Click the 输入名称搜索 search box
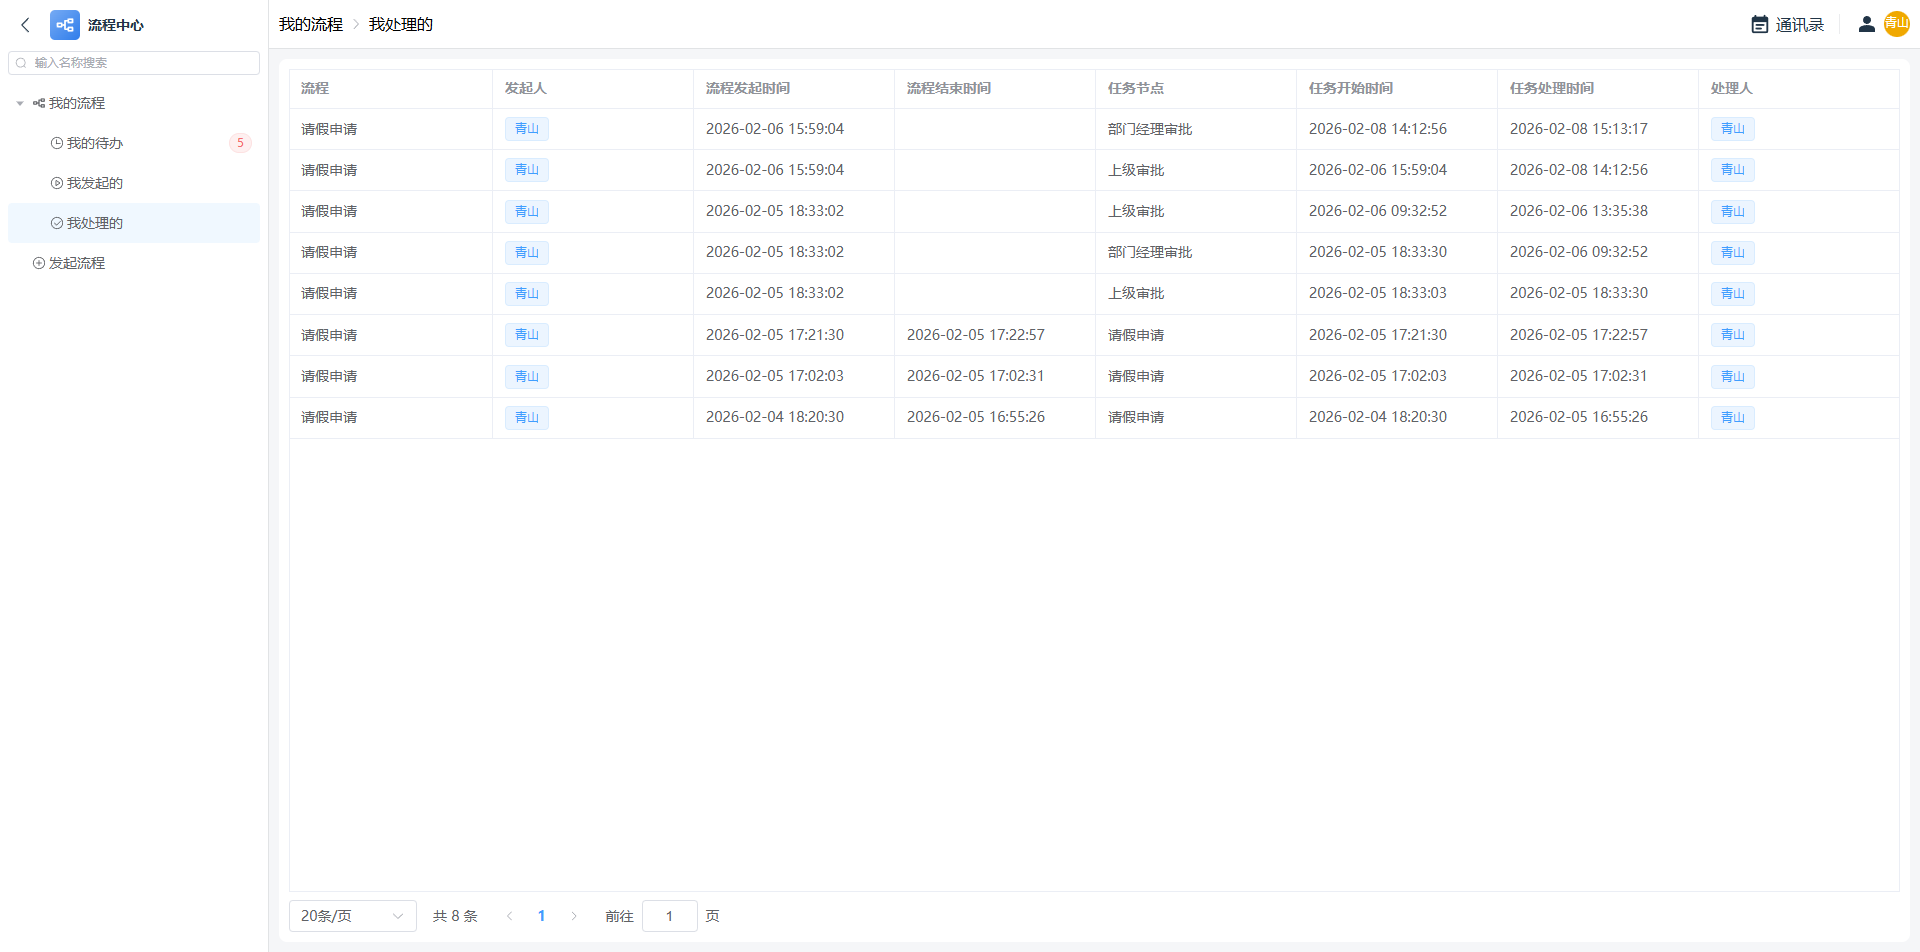Image resolution: width=1920 pixels, height=952 pixels. click(x=140, y=63)
